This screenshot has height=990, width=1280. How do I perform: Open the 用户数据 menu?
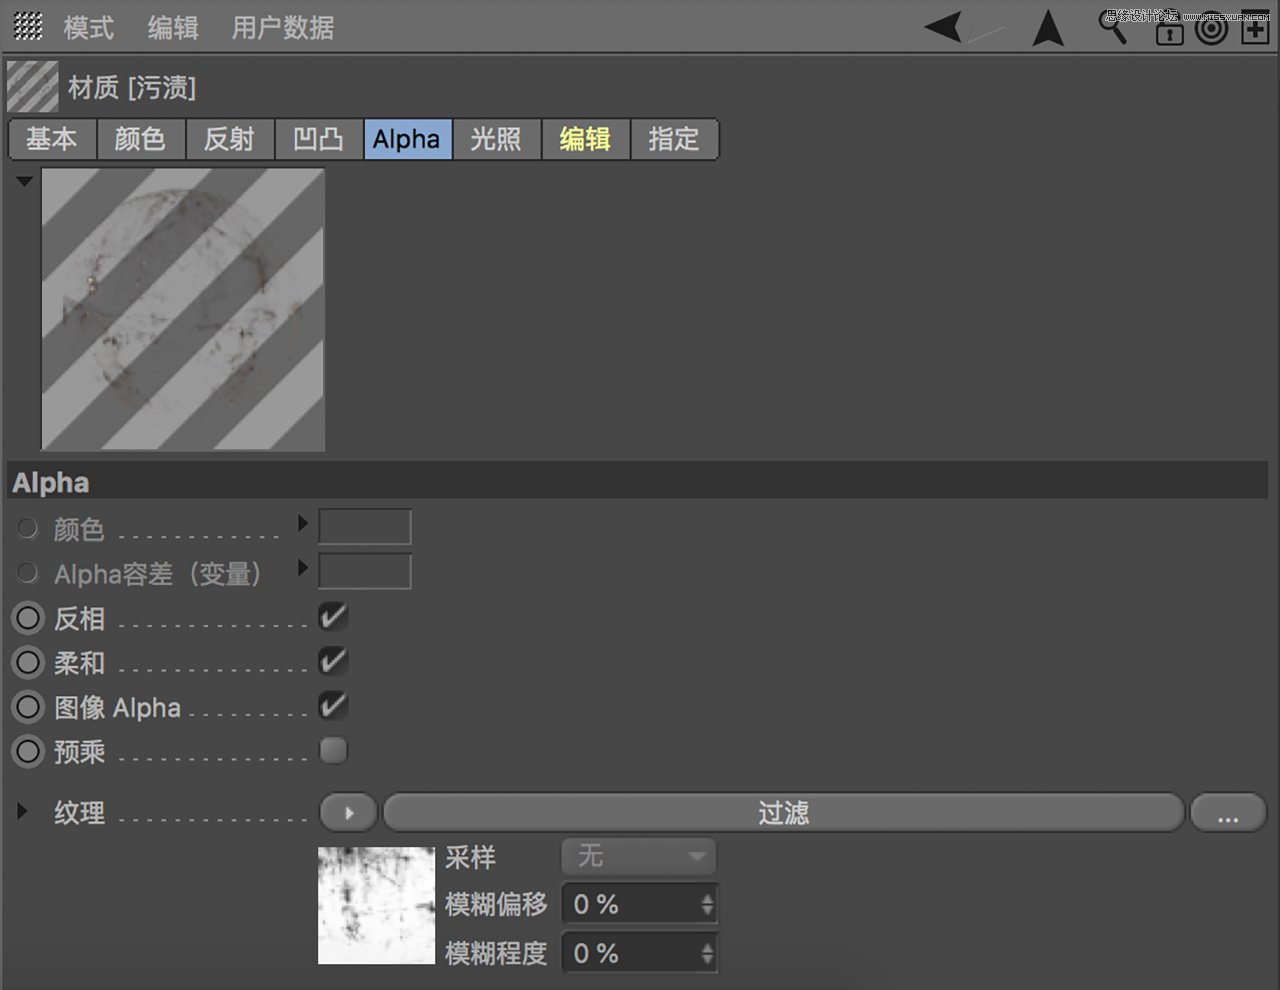coord(283,28)
